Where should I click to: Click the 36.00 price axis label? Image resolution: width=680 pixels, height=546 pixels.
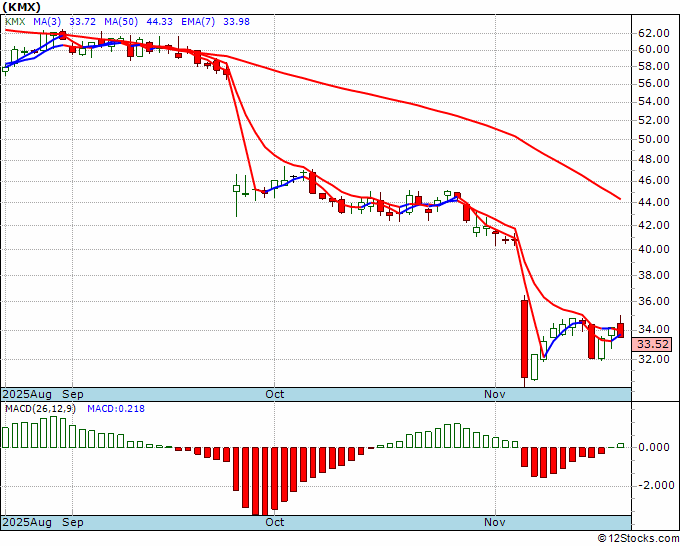tap(654, 301)
